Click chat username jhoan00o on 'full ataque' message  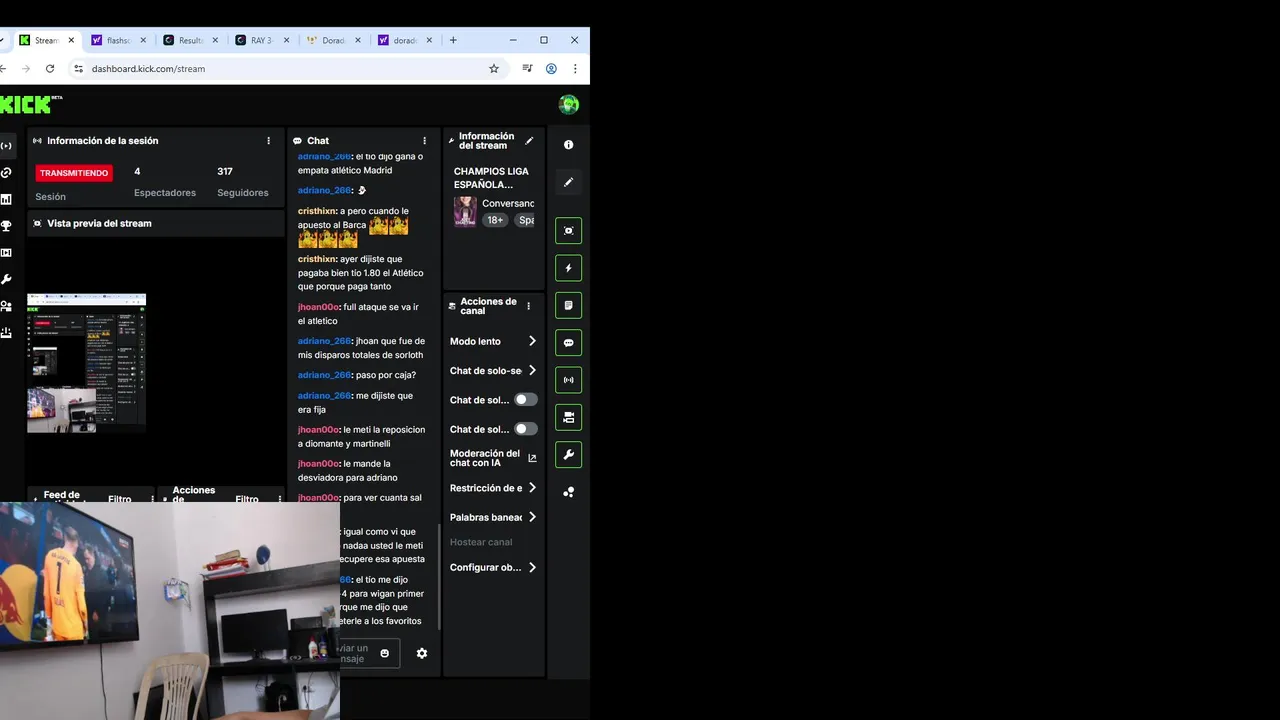click(317, 307)
